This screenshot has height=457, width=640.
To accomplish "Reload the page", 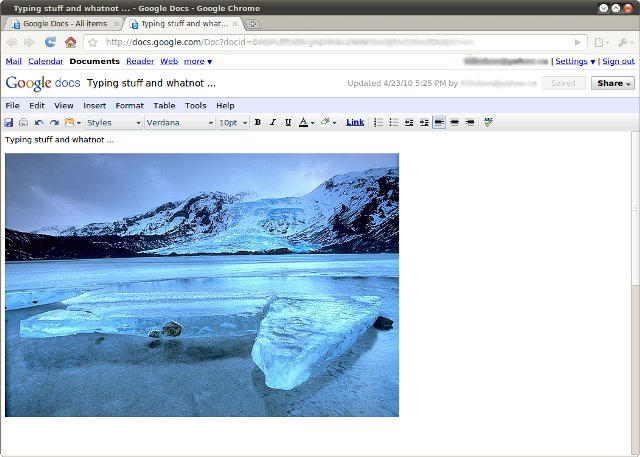I will (50, 42).
